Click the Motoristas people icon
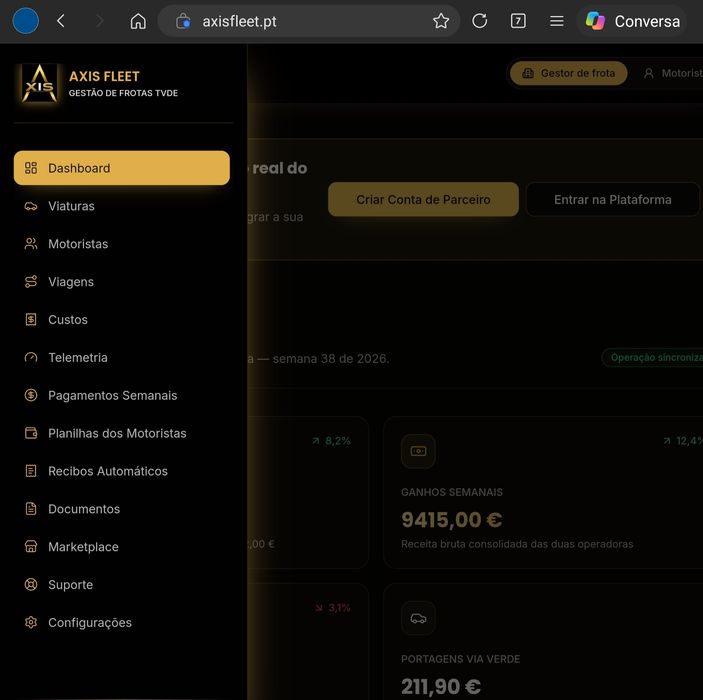 pos(31,244)
